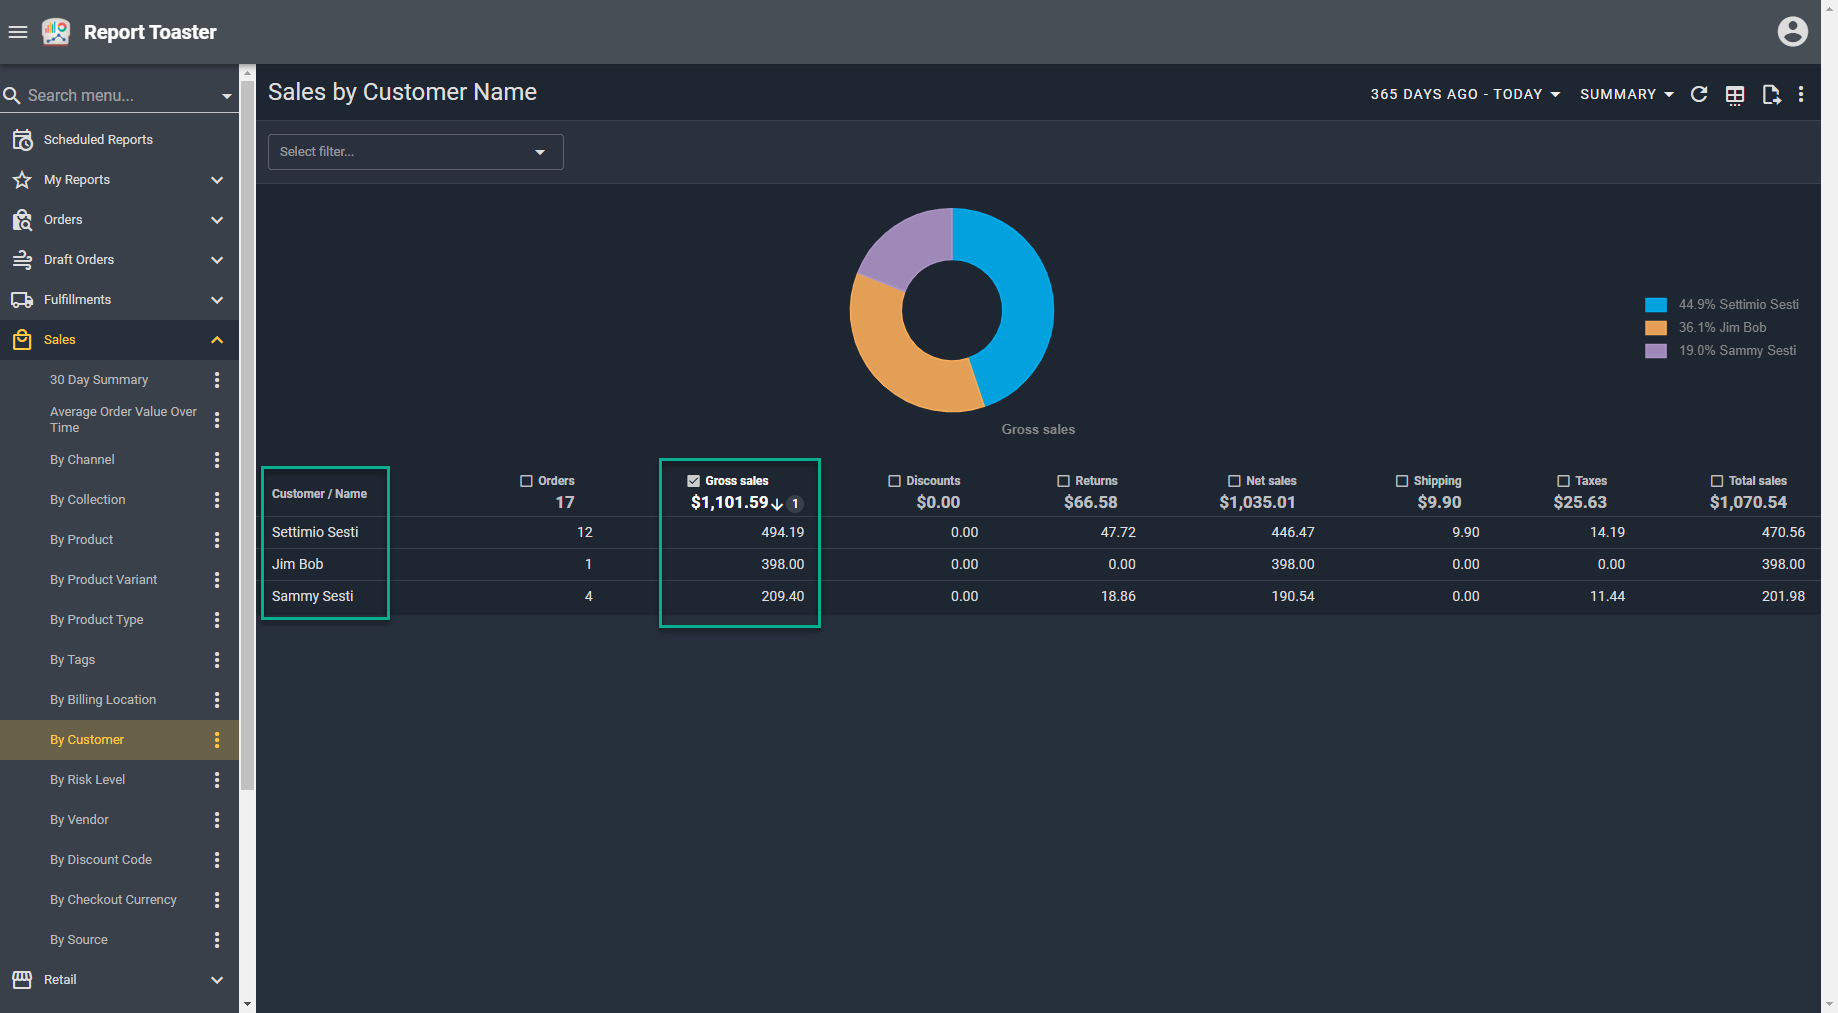Image resolution: width=1838 pixels, height=1013 pixels.
Task: Enable the Orders column checkbox
Action: click(526, 481)
